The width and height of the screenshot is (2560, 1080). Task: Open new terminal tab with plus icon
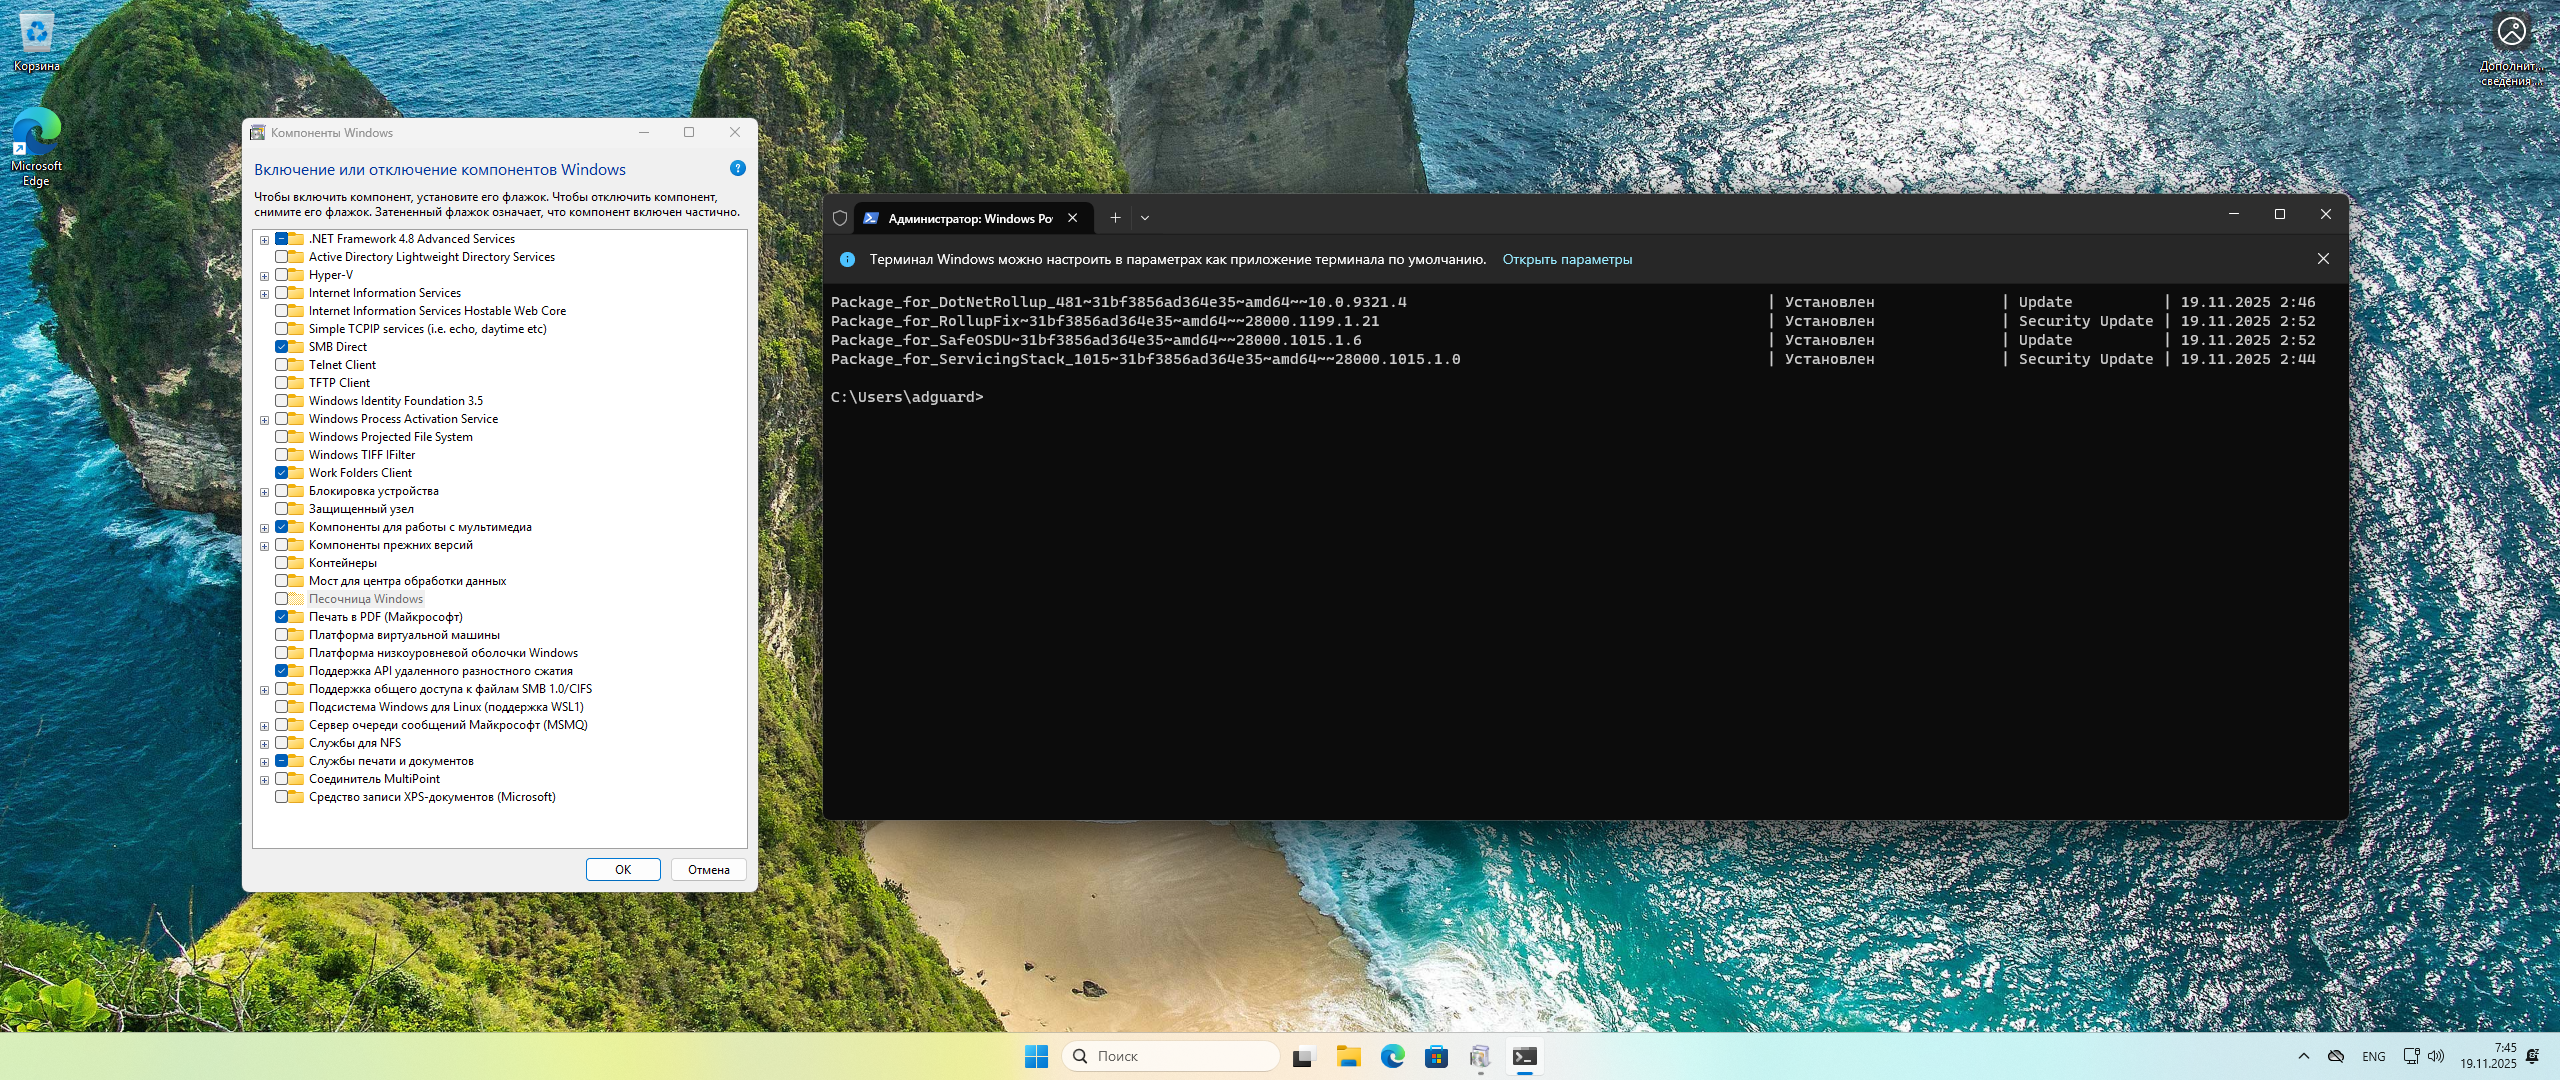pos(1115,218)
